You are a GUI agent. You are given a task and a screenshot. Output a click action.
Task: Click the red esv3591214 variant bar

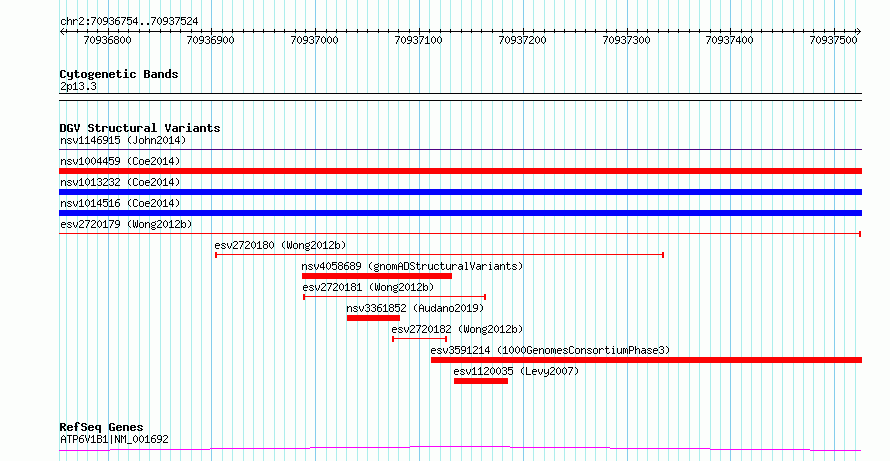click(646, 360)
